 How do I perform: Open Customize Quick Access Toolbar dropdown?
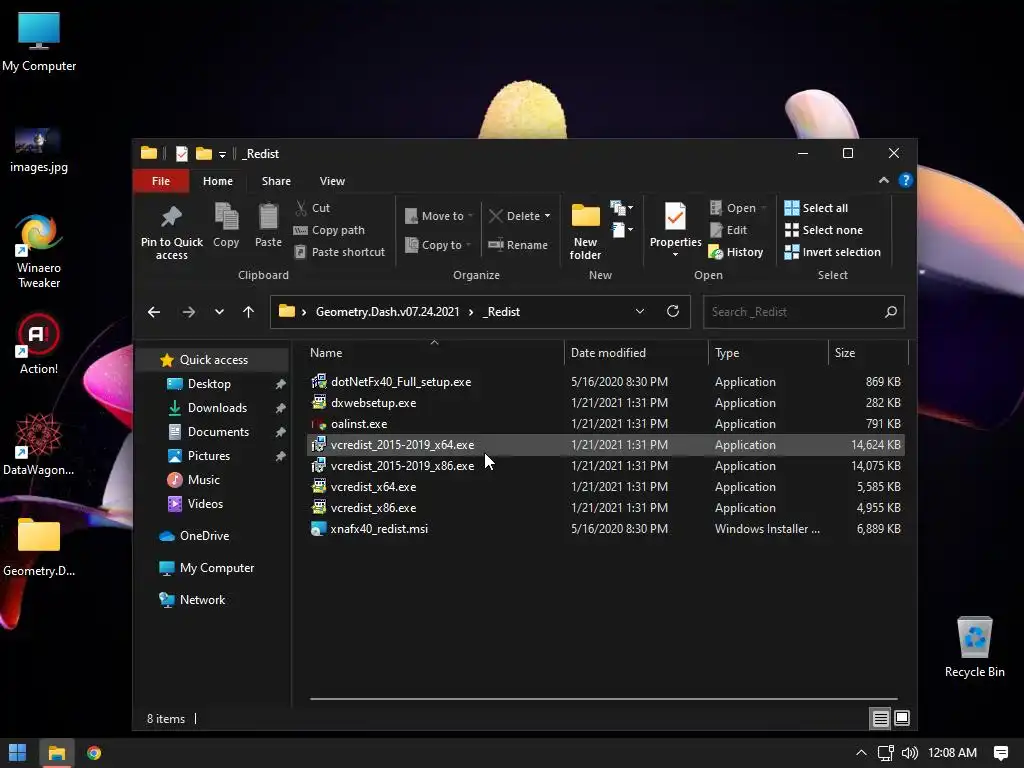coord(222,154)
